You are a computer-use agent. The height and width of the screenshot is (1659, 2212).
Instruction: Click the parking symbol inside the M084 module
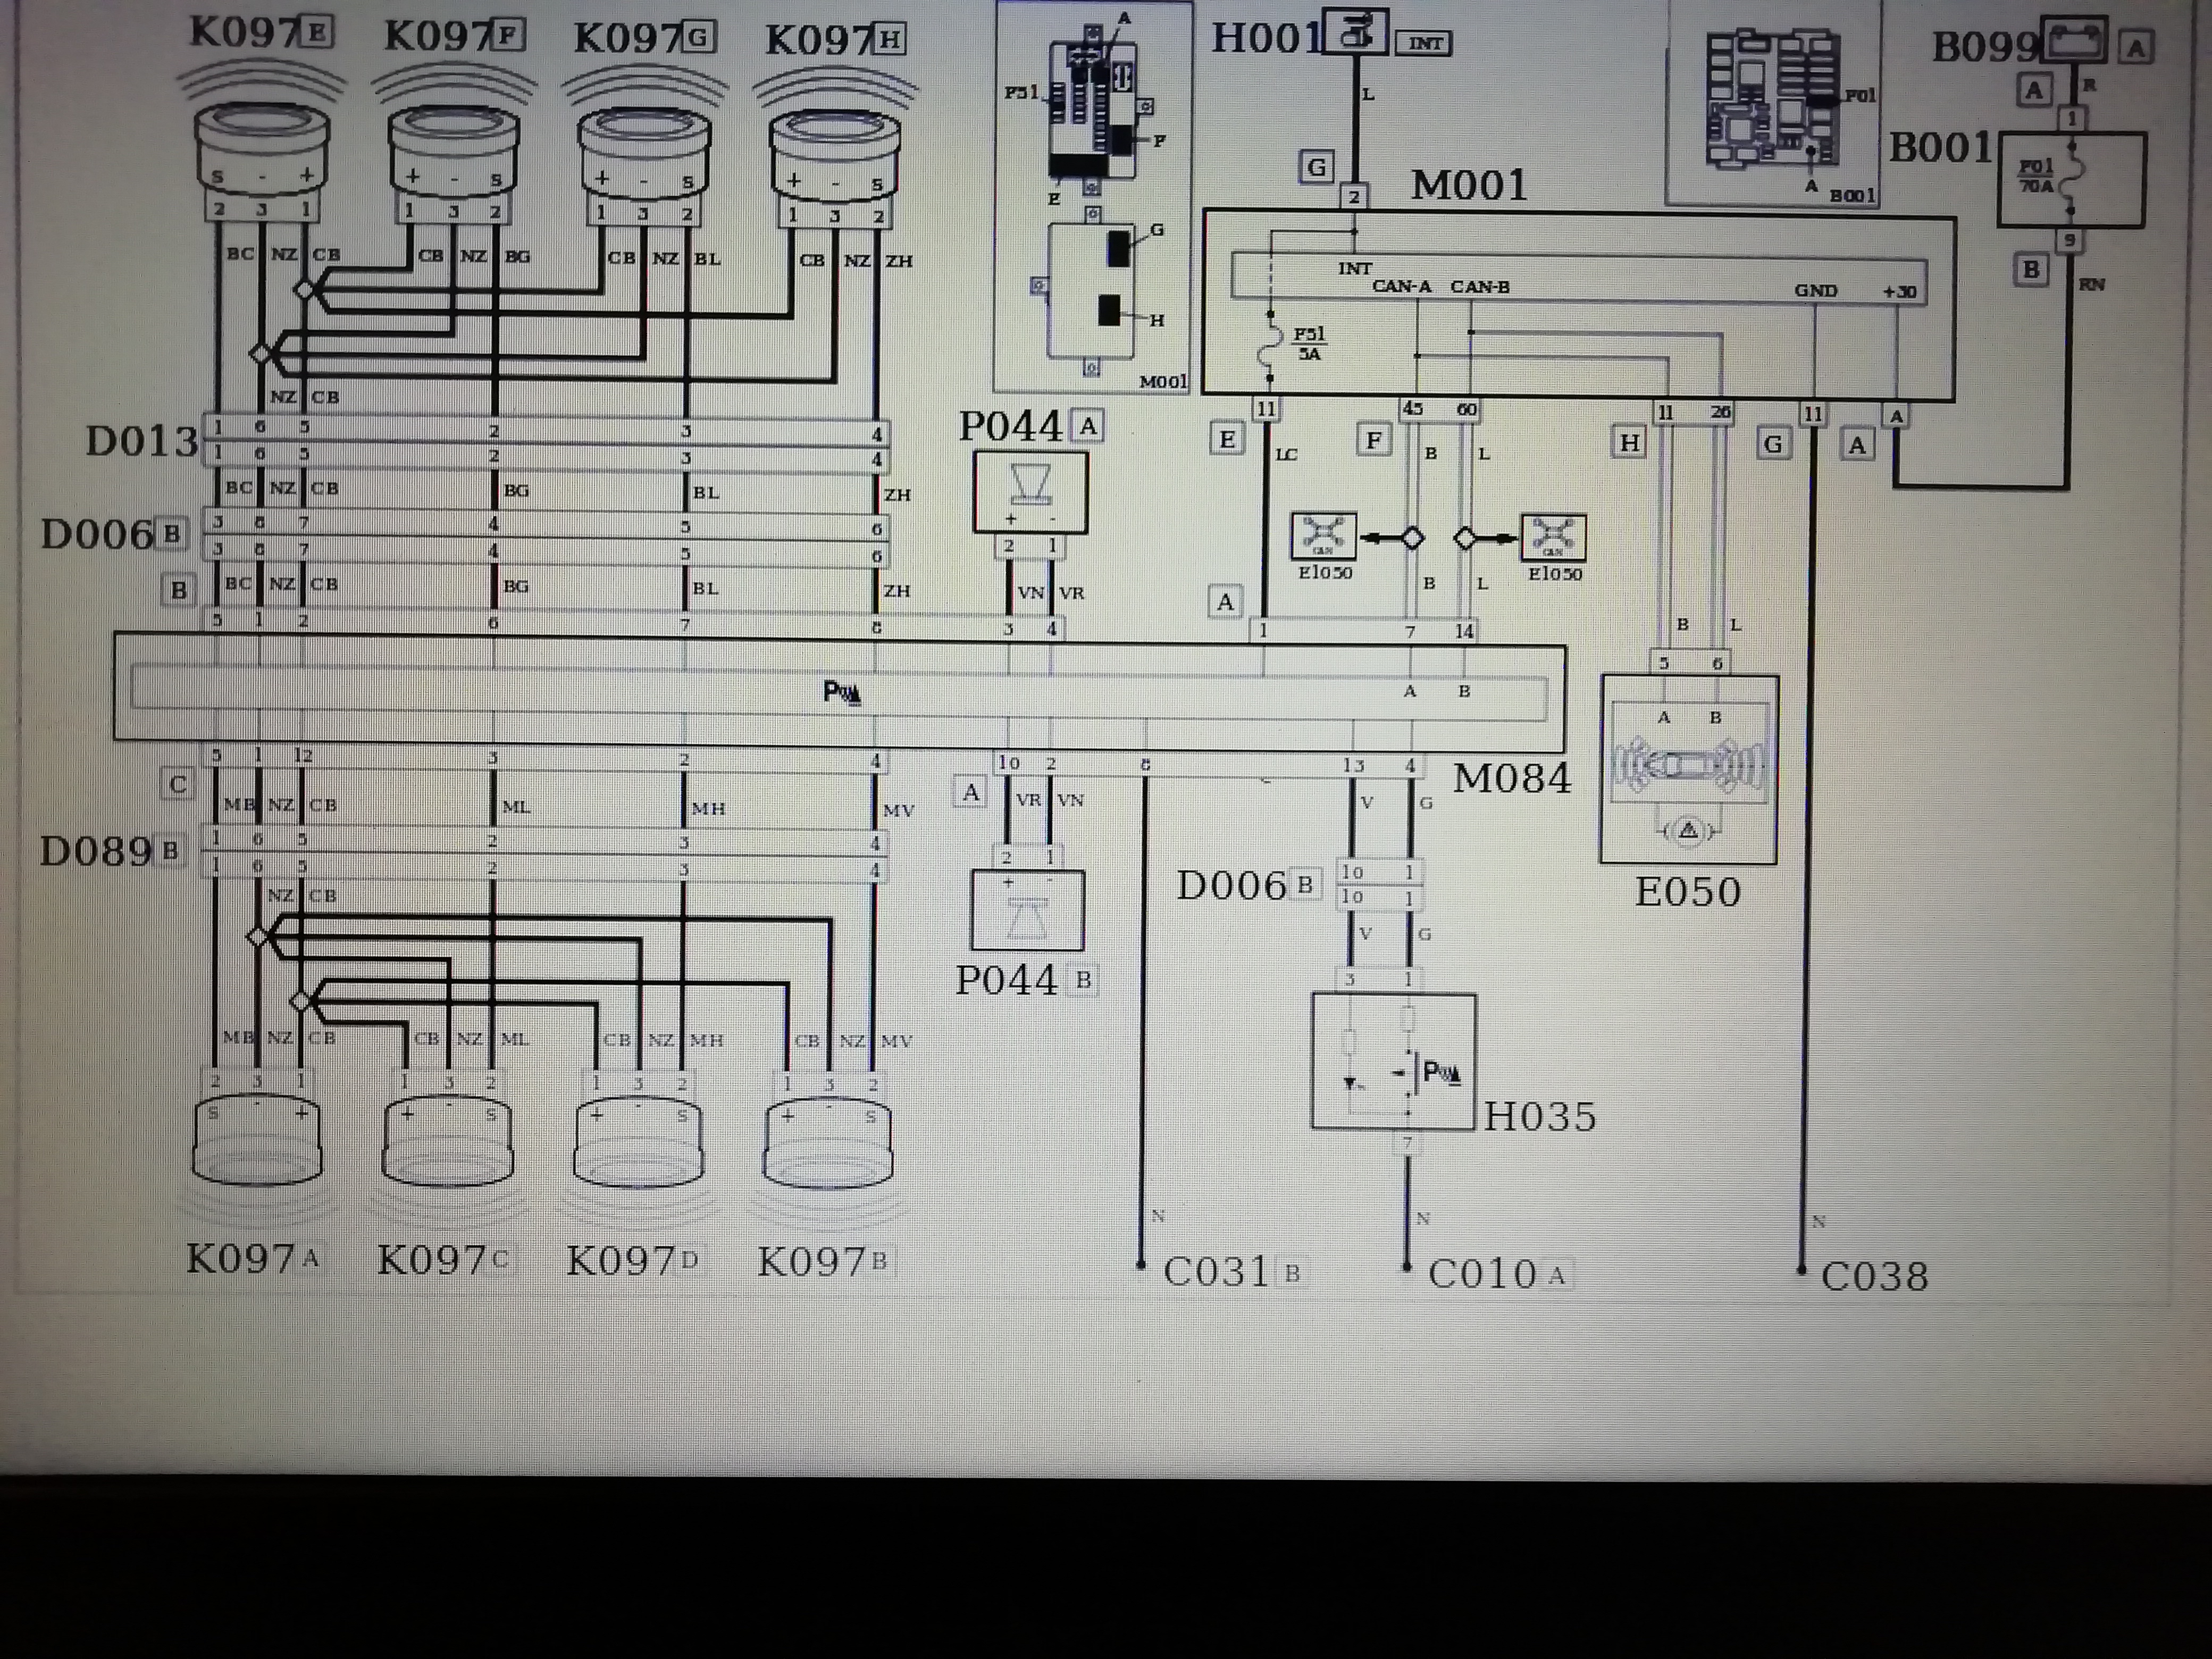[x=841, y=692]
